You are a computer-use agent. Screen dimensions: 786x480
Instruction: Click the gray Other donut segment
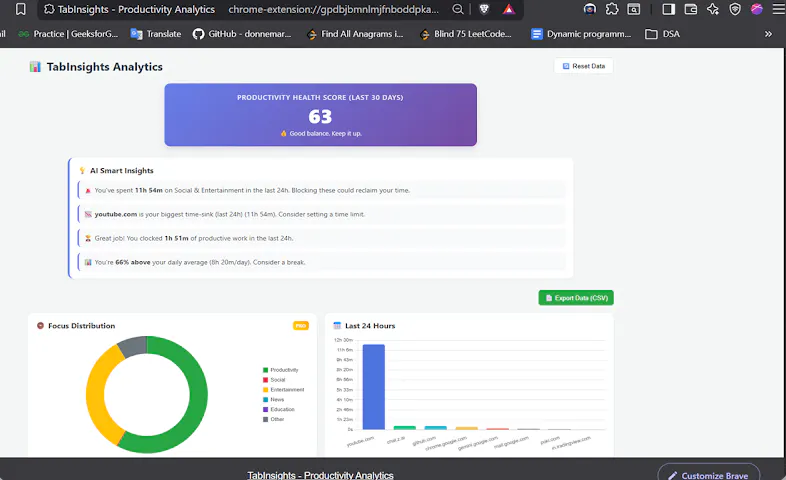pyautogui.click(x=134, y=347)
